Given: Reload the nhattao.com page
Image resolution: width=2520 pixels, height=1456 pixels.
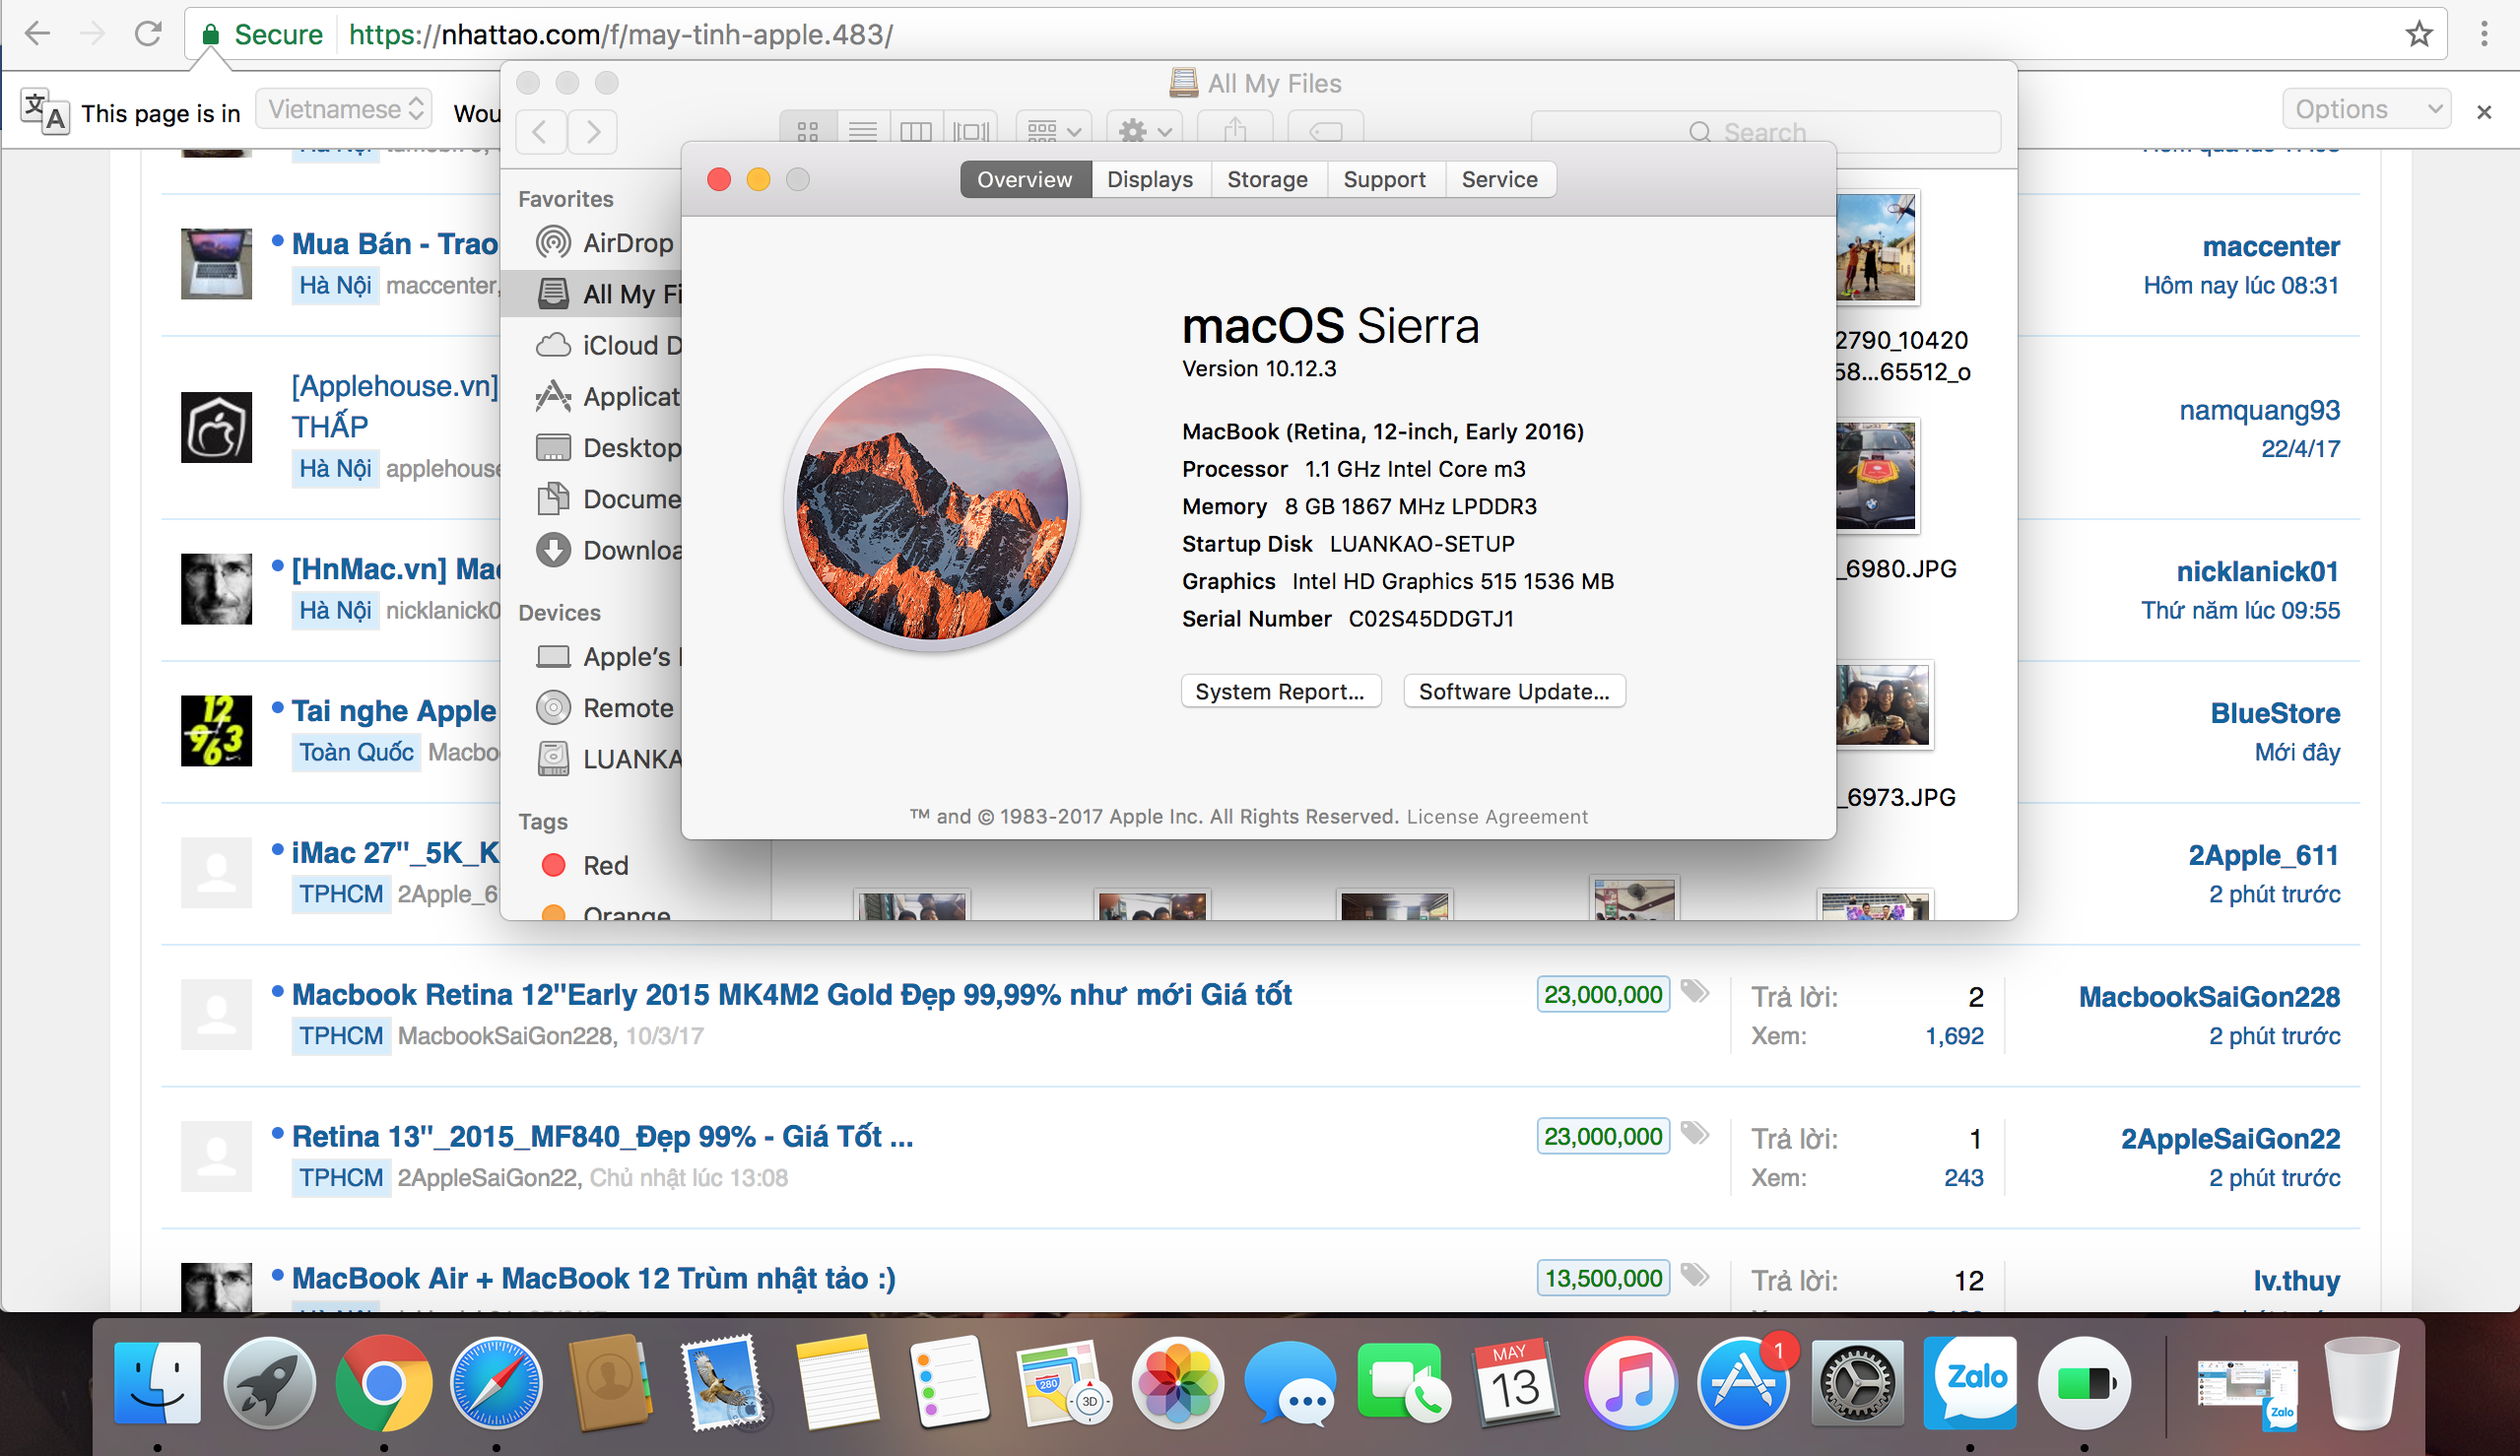Looking at the screenshot, I should [x=148, y=34].
